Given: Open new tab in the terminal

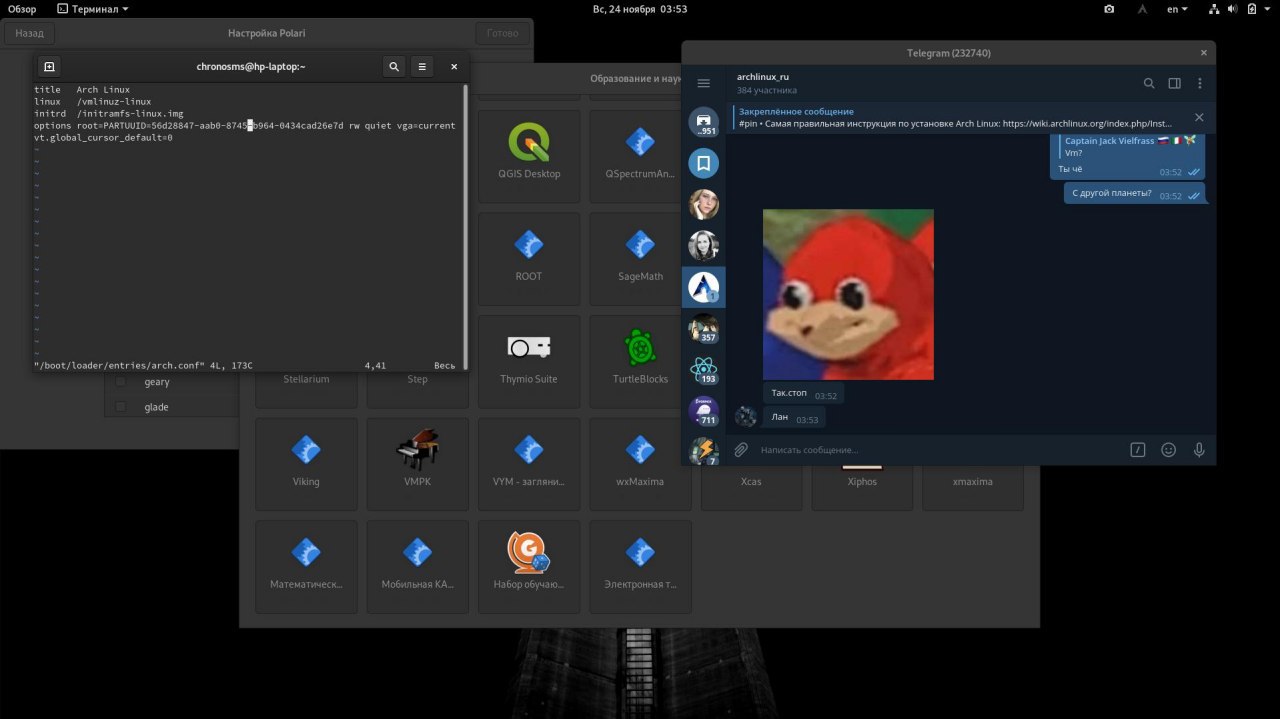Looking at the screenshot, I should coord(49,67).
